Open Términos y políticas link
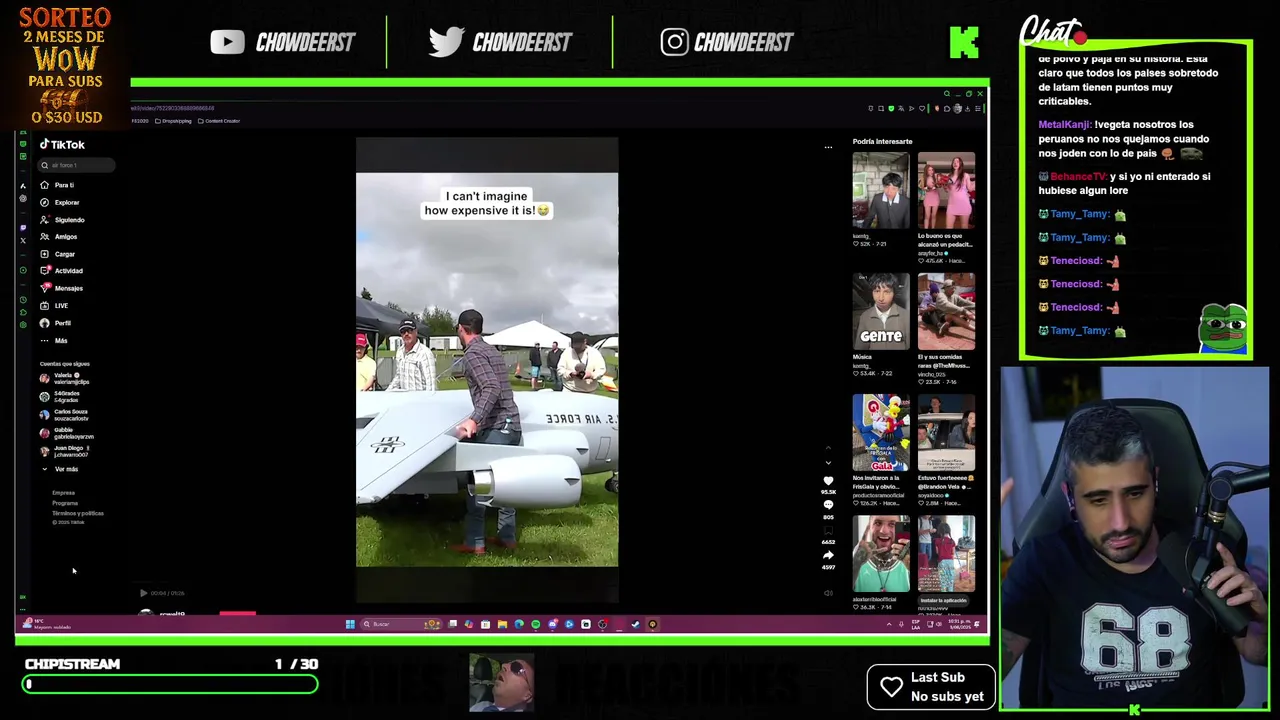Image resolution: width=1280 pixels, height=720 pixels. pyautogui.click(x=78, y=513)
